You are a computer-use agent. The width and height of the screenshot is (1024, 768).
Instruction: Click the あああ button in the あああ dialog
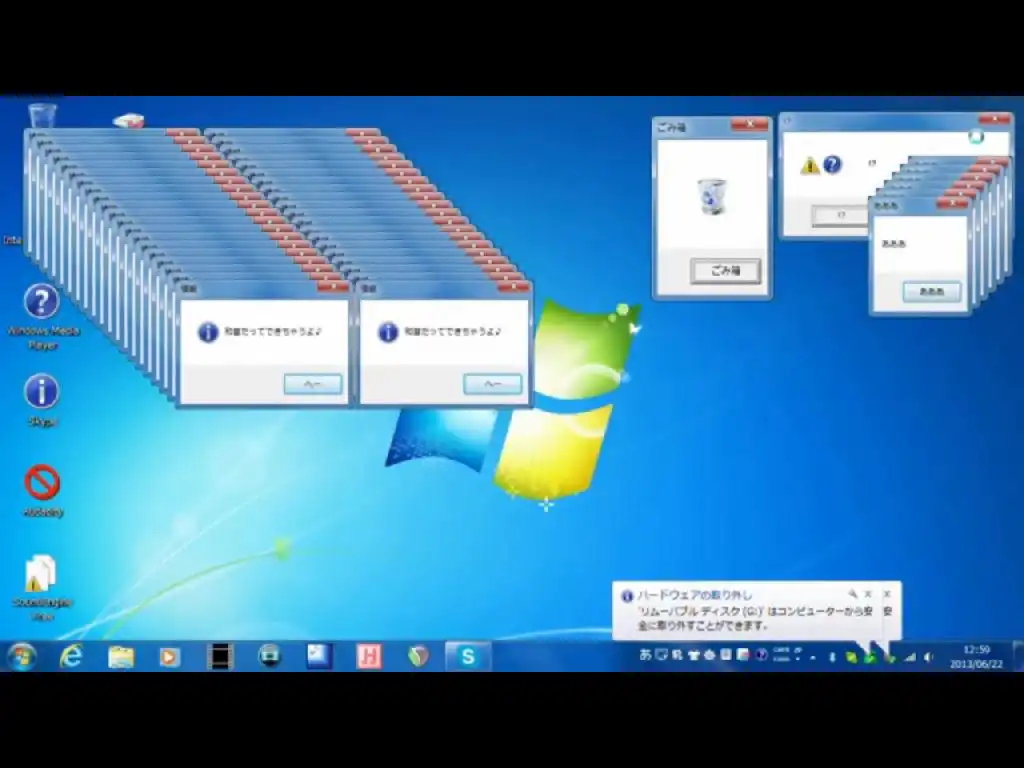click(x=932, y=291)
